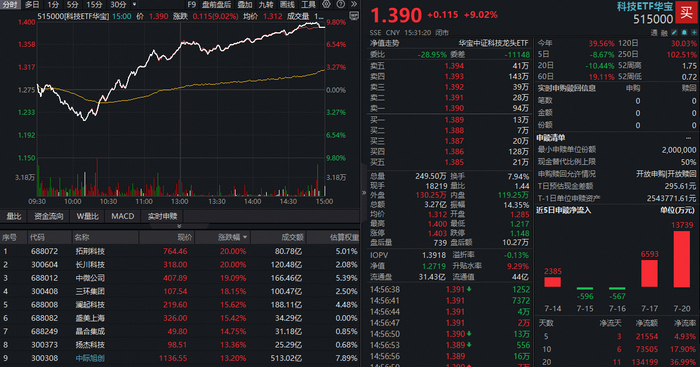Sort list via 涨跌幅 column dropdown arrow
The image size is (700, 367).
click(245, 238)
